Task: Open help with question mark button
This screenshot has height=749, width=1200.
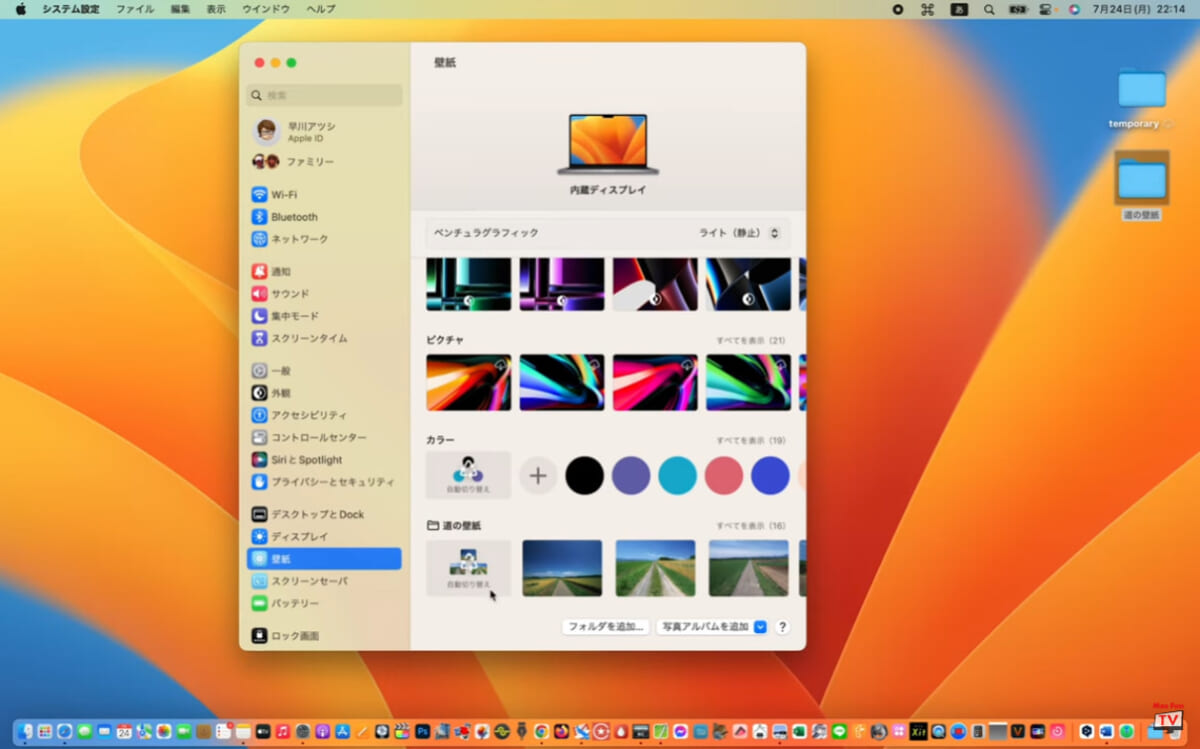Action: click(782, 627)
